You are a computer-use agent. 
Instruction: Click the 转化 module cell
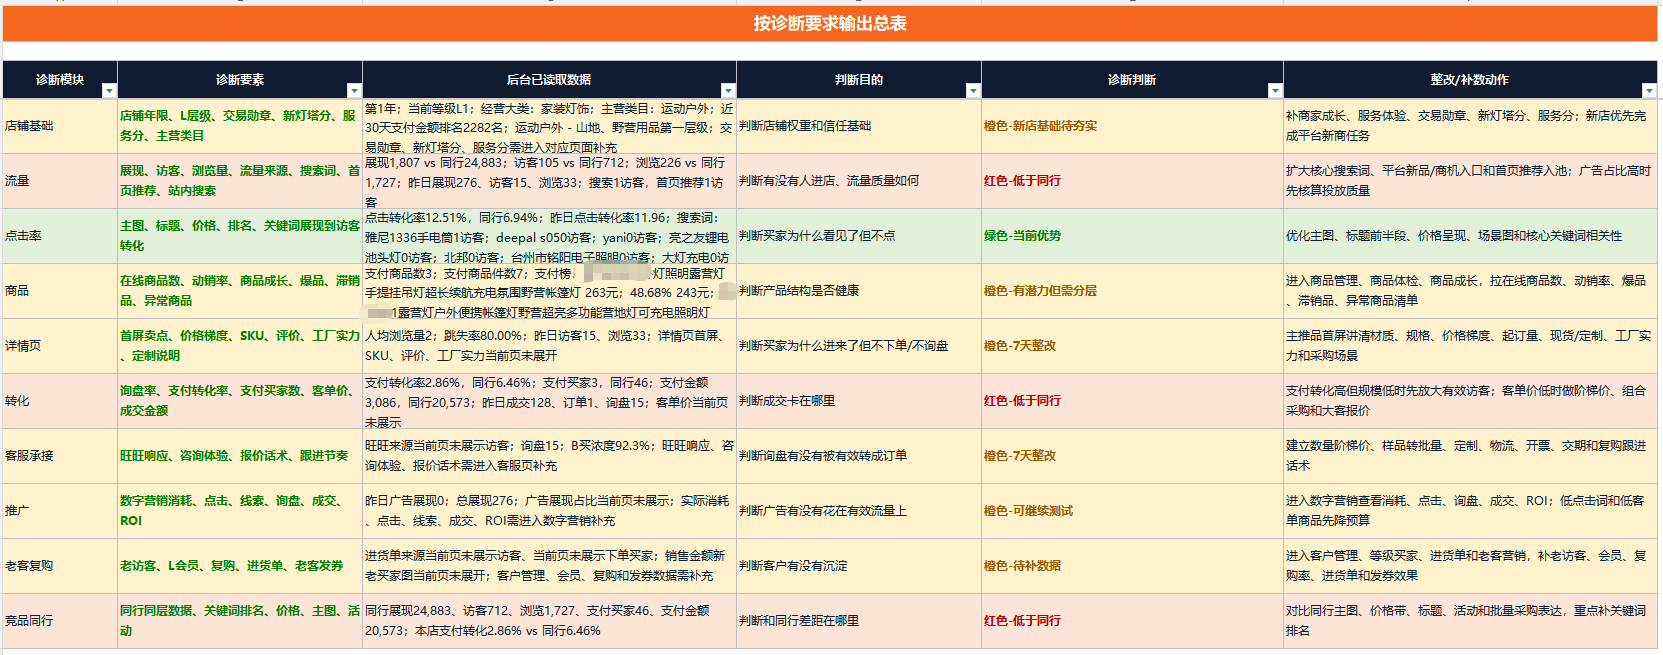pos(60,401)
